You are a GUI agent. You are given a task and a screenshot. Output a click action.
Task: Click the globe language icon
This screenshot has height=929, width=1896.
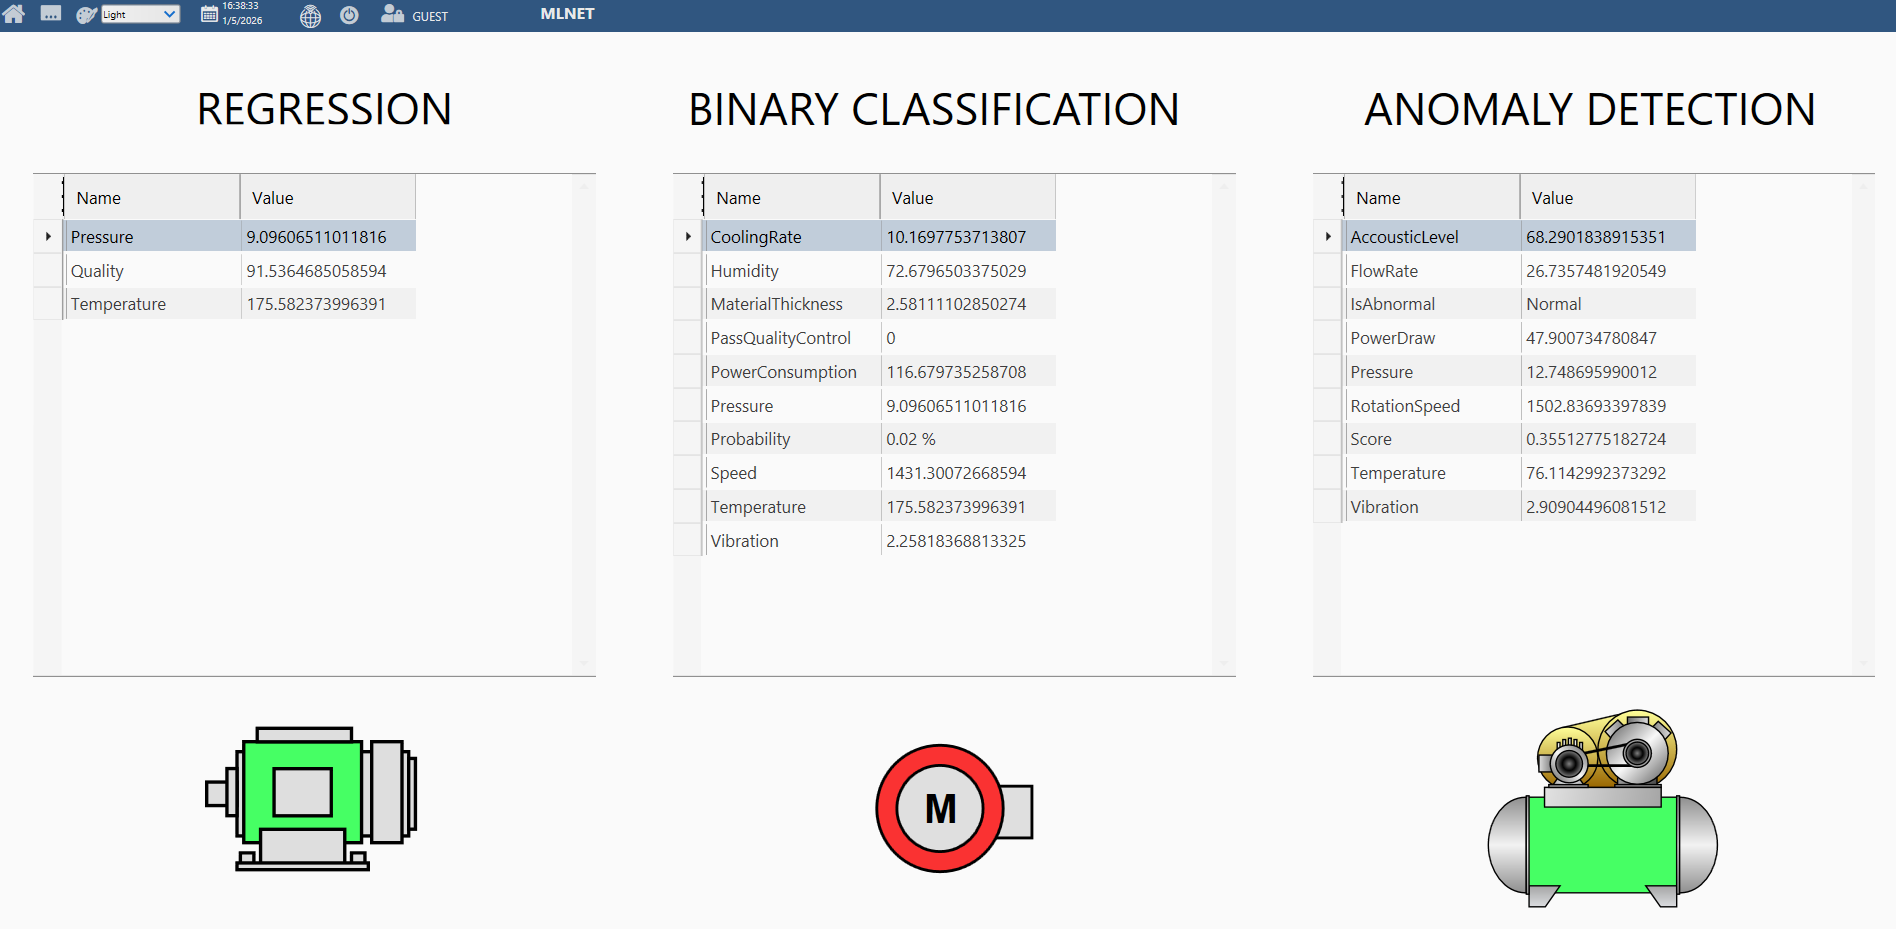tap(311, 16)
